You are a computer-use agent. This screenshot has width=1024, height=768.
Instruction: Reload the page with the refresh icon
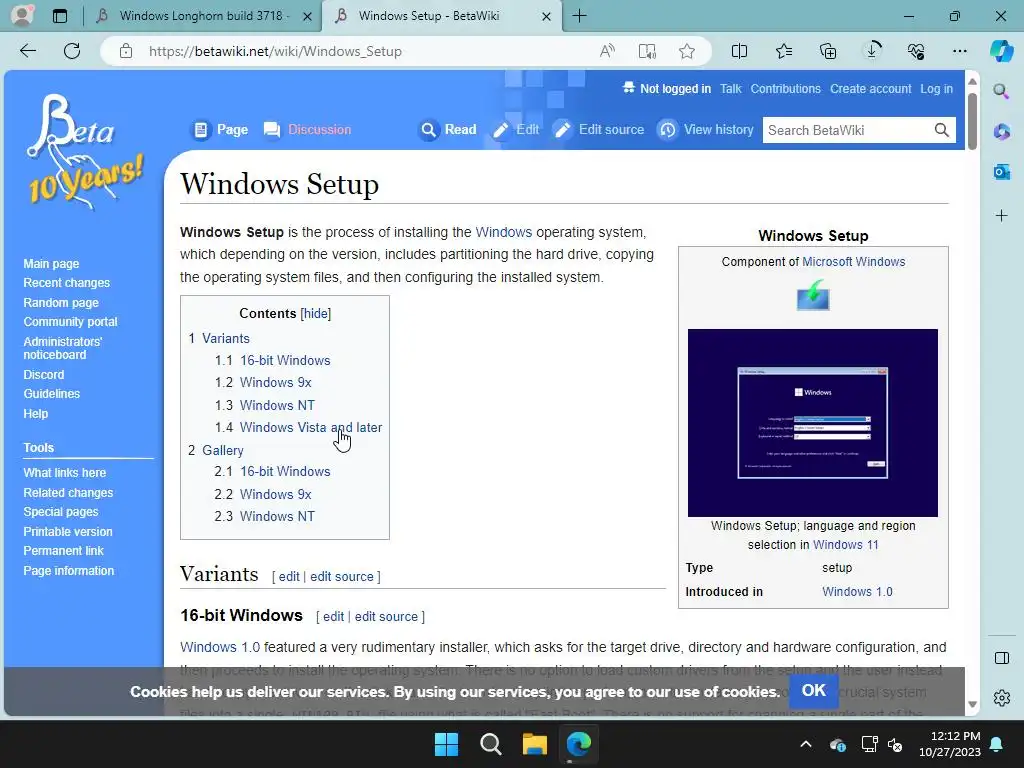72,51
